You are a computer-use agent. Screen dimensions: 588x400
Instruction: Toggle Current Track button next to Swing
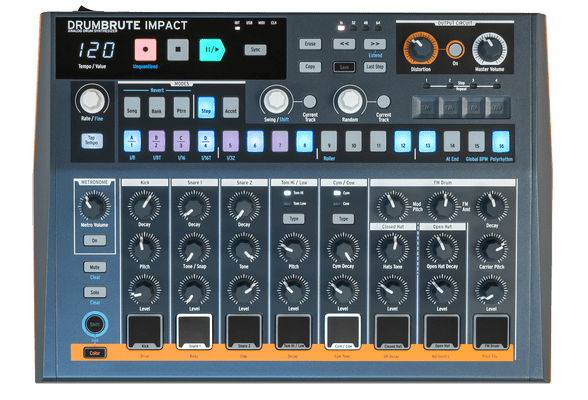(x=309, y=101)
